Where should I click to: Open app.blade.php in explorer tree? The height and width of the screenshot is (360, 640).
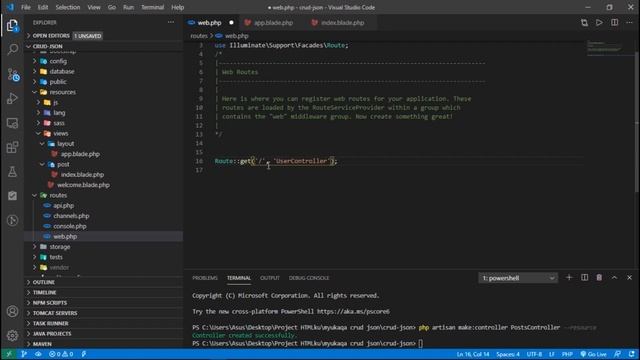[80, 154]
